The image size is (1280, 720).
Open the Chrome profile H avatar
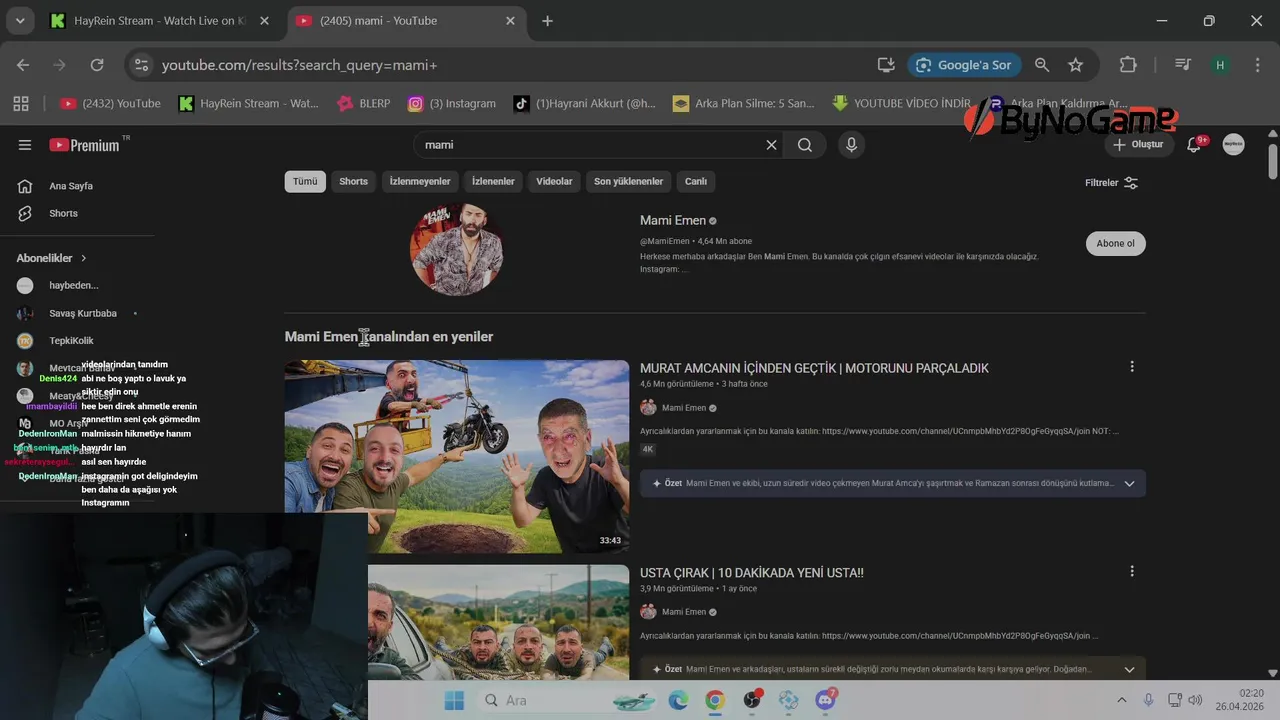[x=1219, y=65]
